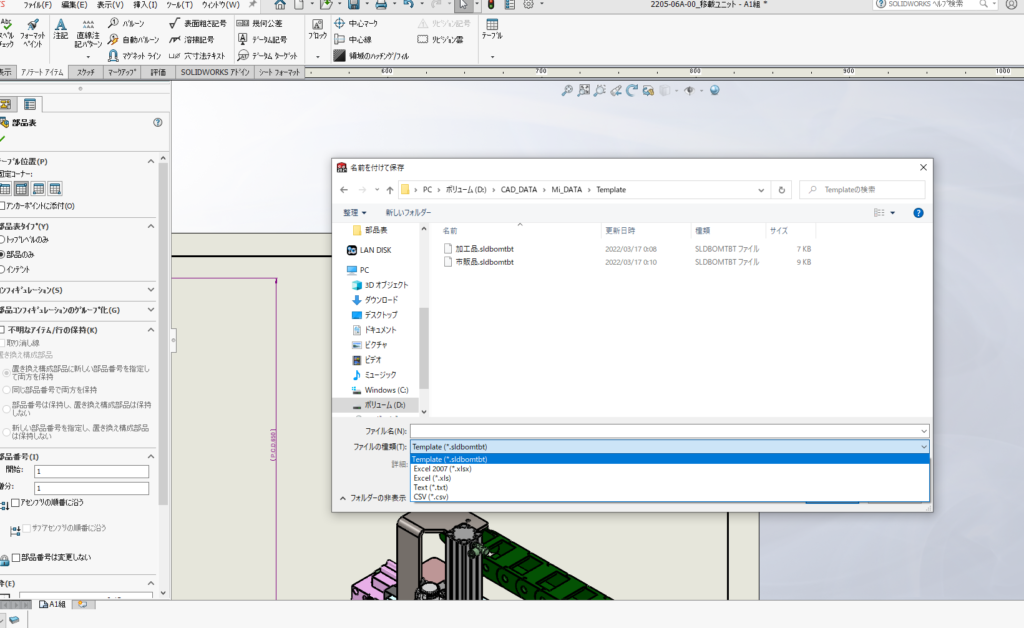The width and height of the screenshot is (1024, 628).
Task: Click the バルーン (Balloon) tool icon
Action: click(114, 22)
